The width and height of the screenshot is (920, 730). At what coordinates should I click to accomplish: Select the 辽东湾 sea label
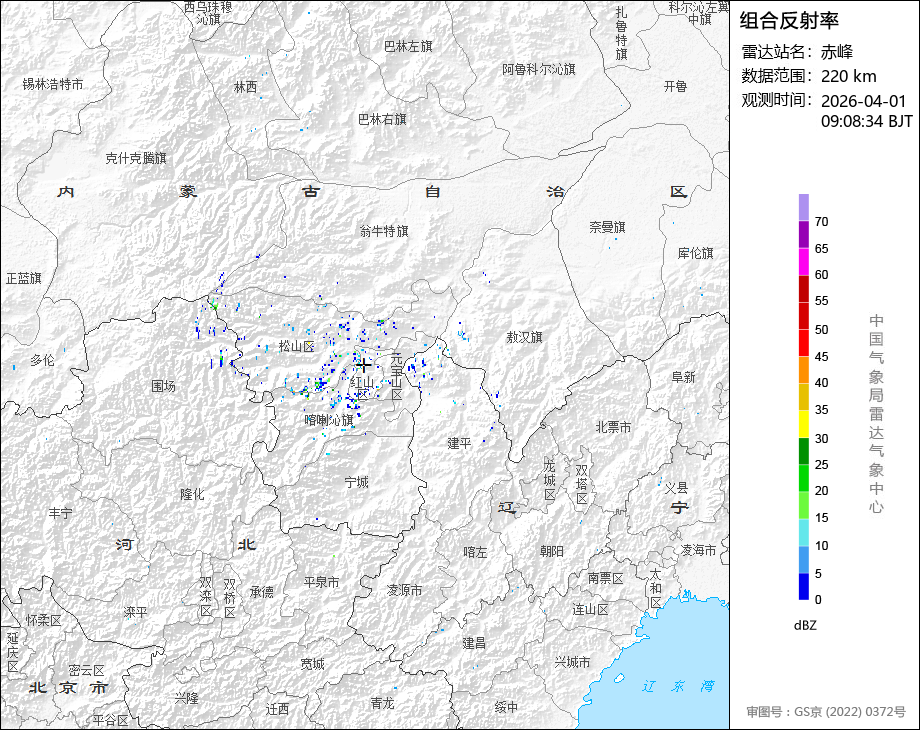pyautogui.click(x=678, y=686)
